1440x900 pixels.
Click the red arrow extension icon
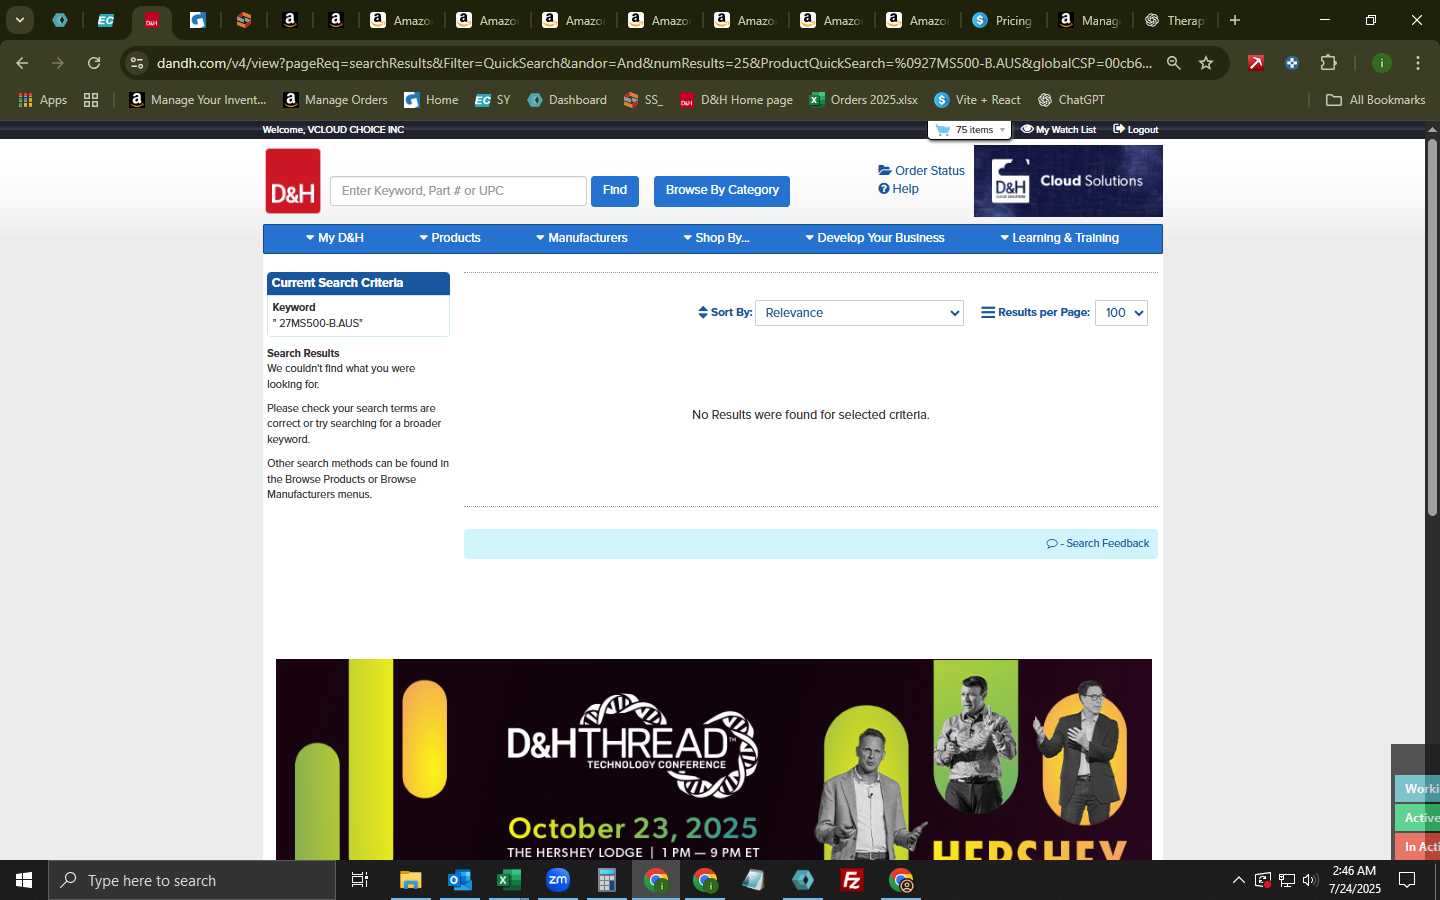pos(1256,63)
